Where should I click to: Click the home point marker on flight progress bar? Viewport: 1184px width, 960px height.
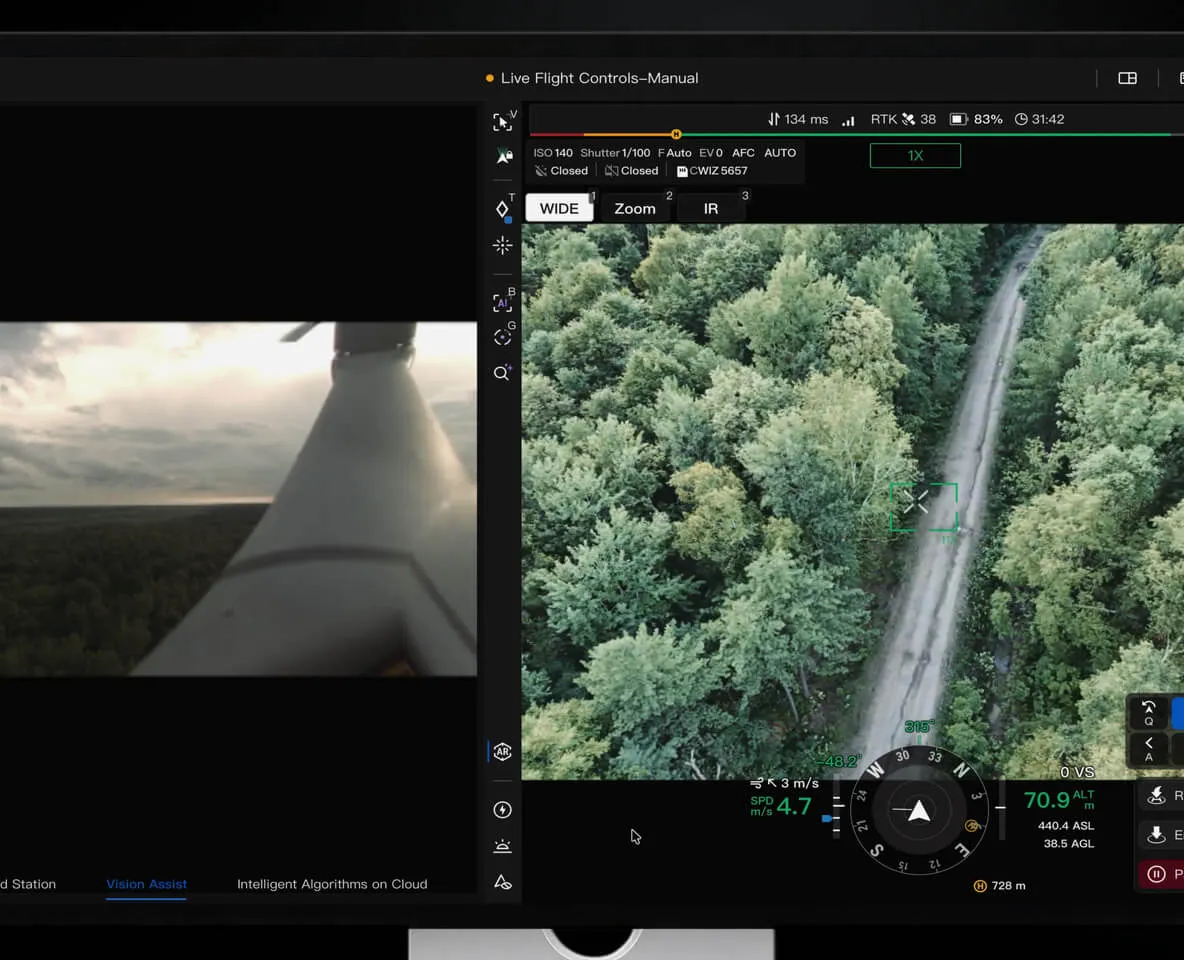coord(676,134)
